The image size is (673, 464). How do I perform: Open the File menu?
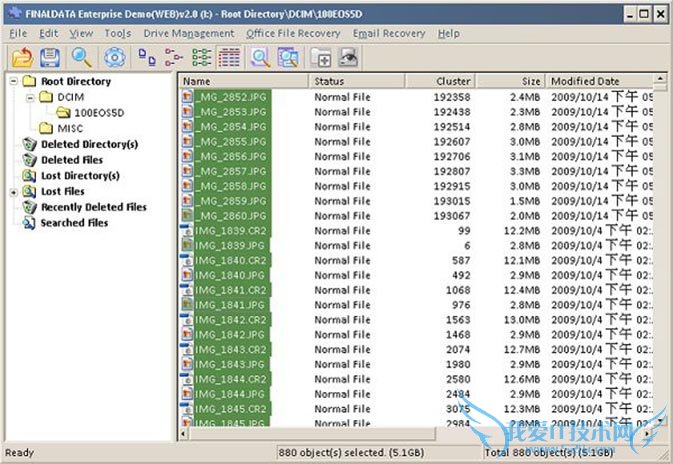pyautogui.click(x=18, y=33)
